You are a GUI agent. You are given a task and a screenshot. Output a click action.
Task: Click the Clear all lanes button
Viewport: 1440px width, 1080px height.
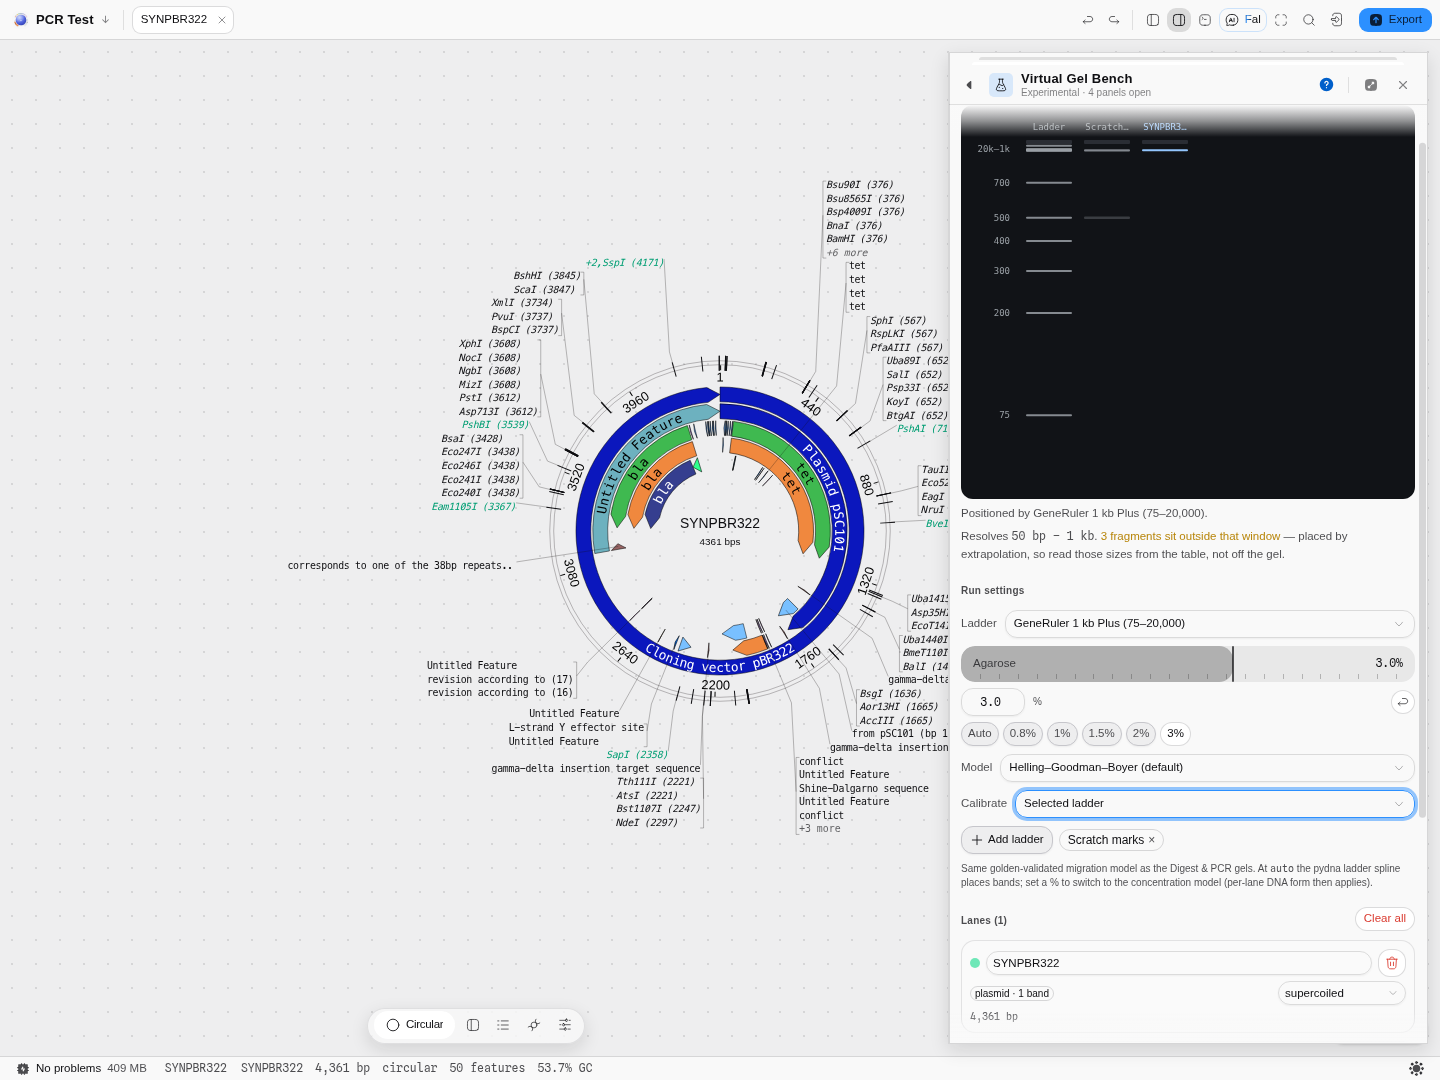(x=1384, y=919)
